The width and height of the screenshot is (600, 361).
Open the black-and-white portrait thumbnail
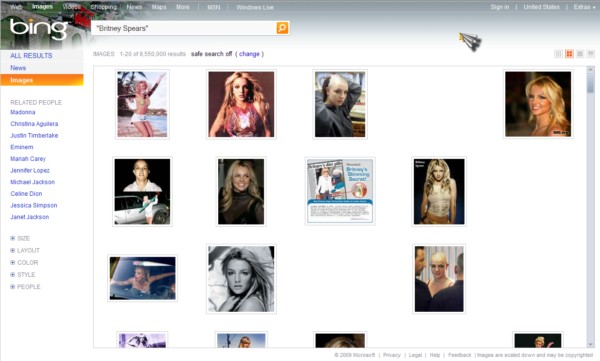(241, 279)
